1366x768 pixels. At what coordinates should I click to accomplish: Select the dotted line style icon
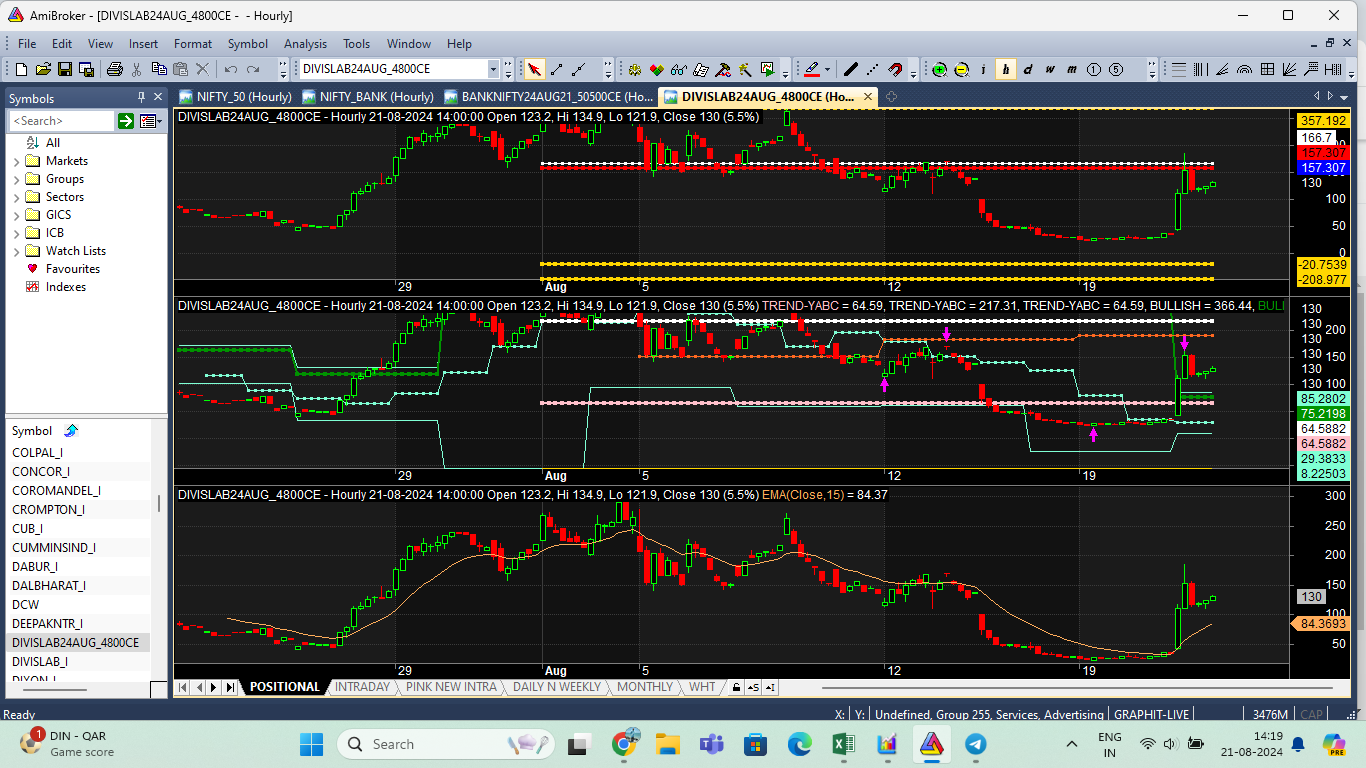point(872,69)
